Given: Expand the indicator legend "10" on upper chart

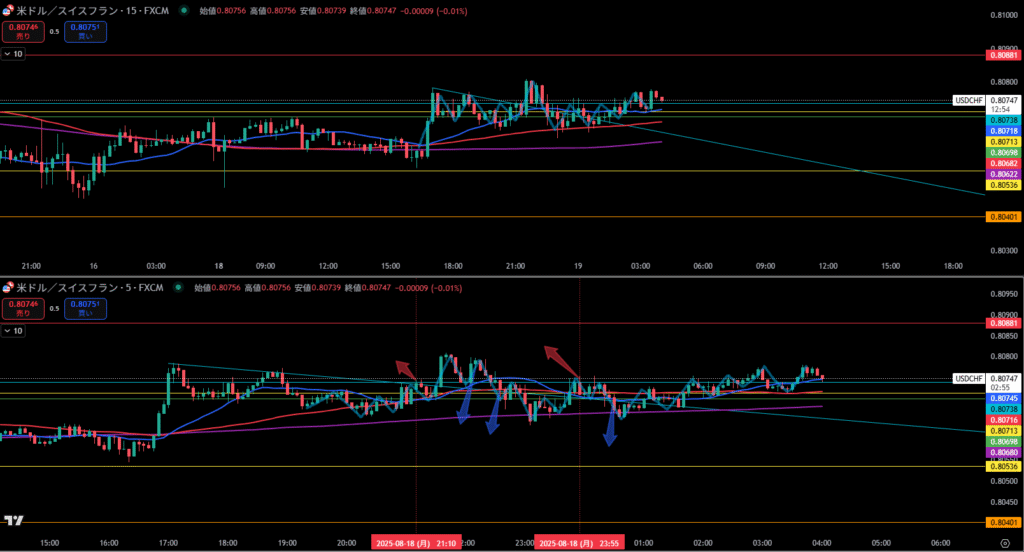Looking at the screenshot, I should [x=13, y=54].
